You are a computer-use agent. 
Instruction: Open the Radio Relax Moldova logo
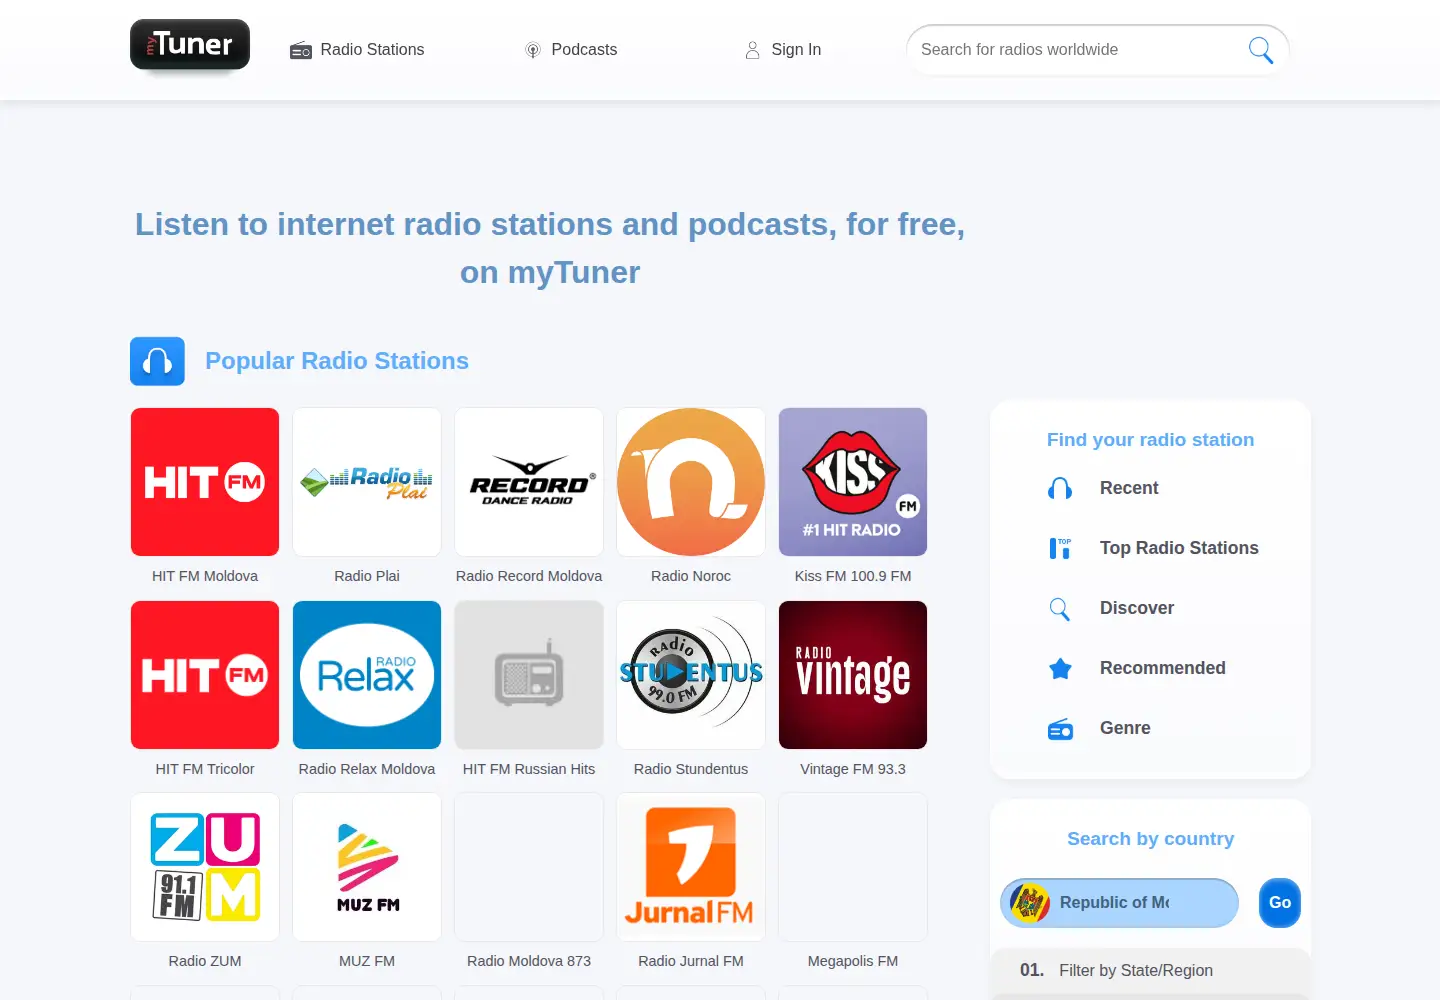coord(367,675)
